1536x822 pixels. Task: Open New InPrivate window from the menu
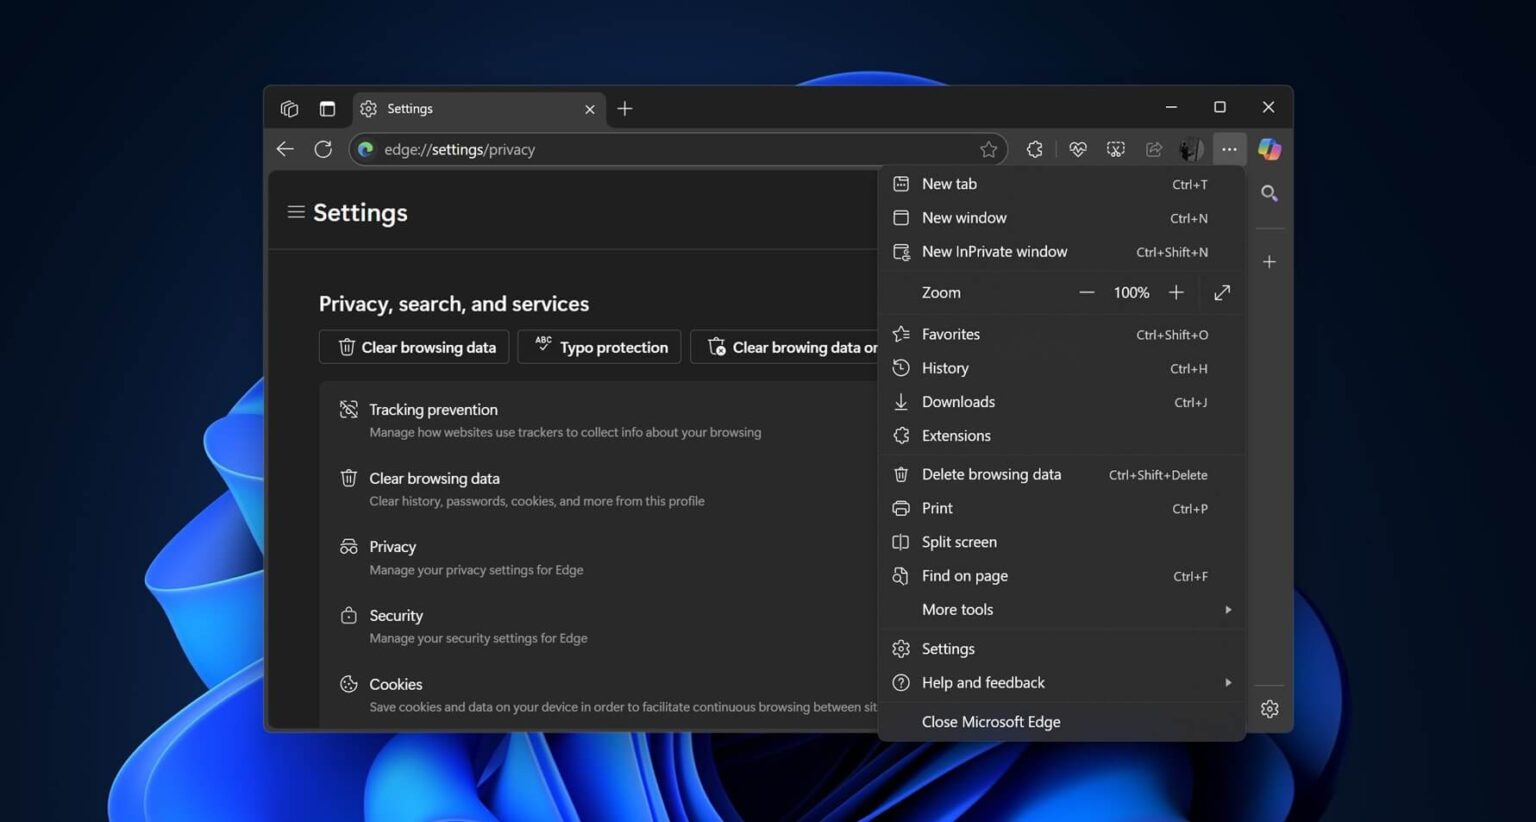tap(993, 251)
